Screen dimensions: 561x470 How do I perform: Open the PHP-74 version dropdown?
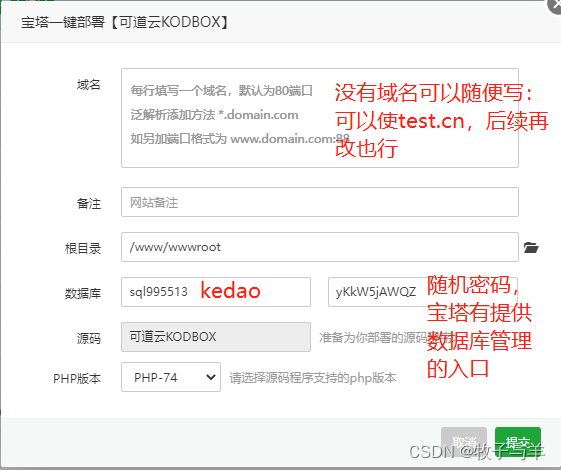click(171, 377)
